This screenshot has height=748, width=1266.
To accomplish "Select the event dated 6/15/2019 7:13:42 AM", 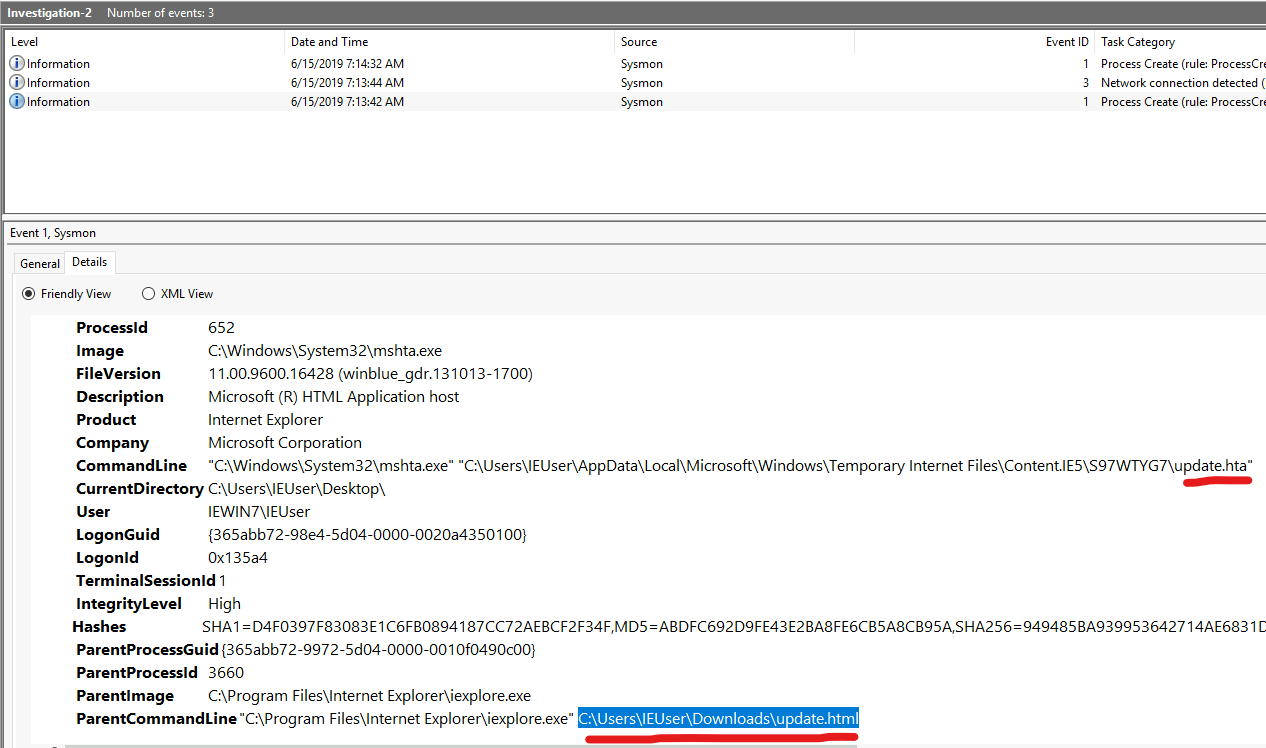I will point(636,102).
